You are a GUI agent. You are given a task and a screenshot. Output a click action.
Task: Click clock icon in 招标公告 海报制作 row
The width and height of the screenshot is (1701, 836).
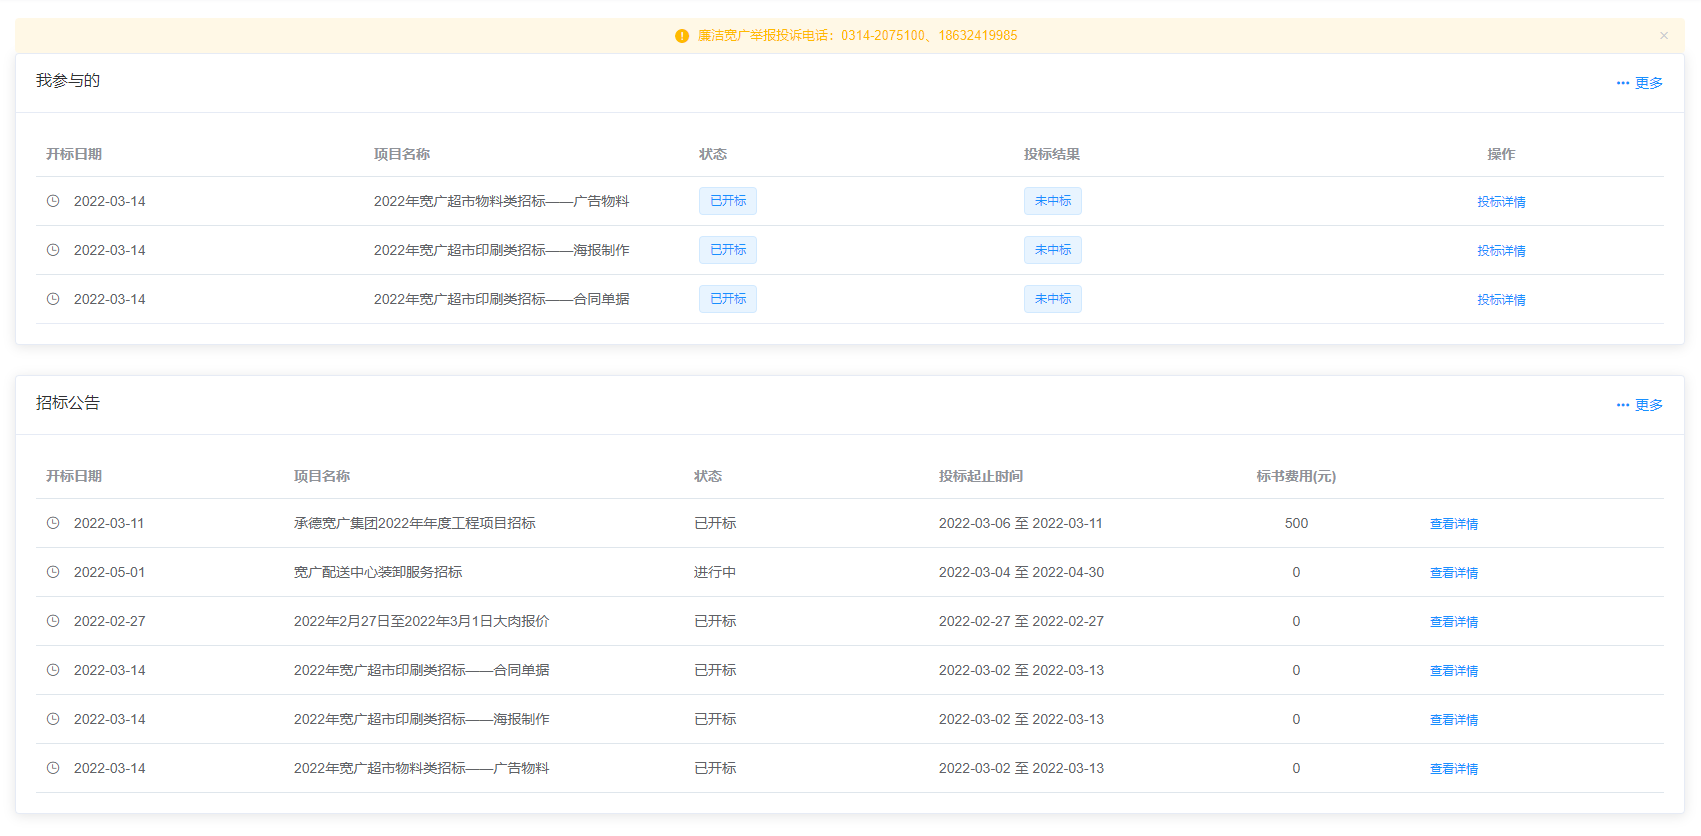click(53, 719)
